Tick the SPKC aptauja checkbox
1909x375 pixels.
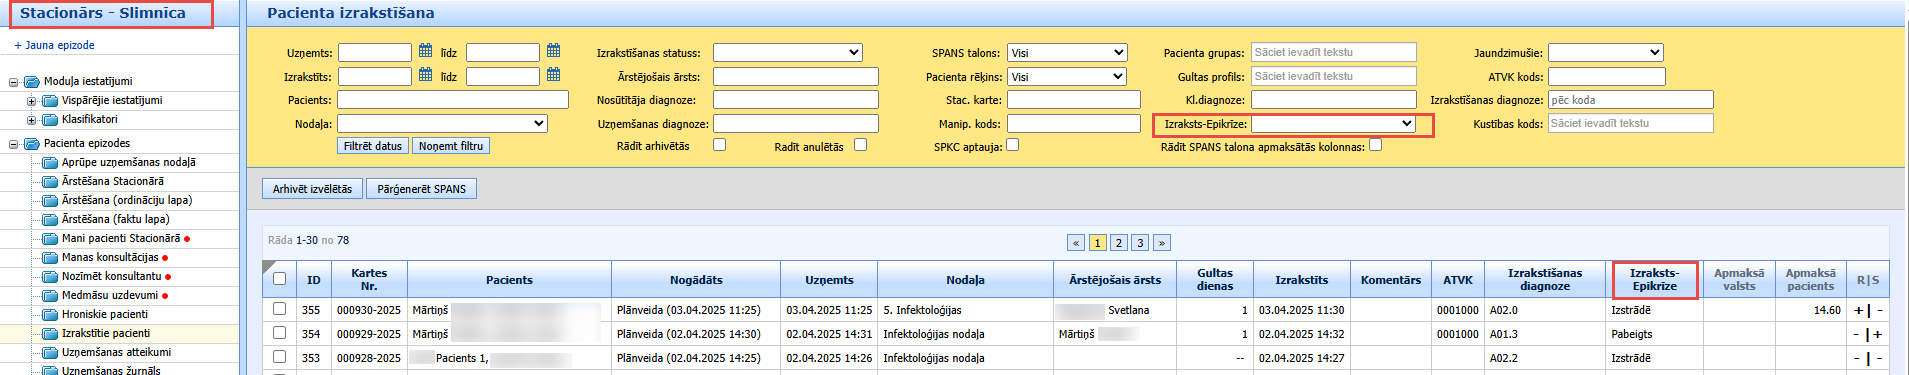click(x=1012, y=145)
